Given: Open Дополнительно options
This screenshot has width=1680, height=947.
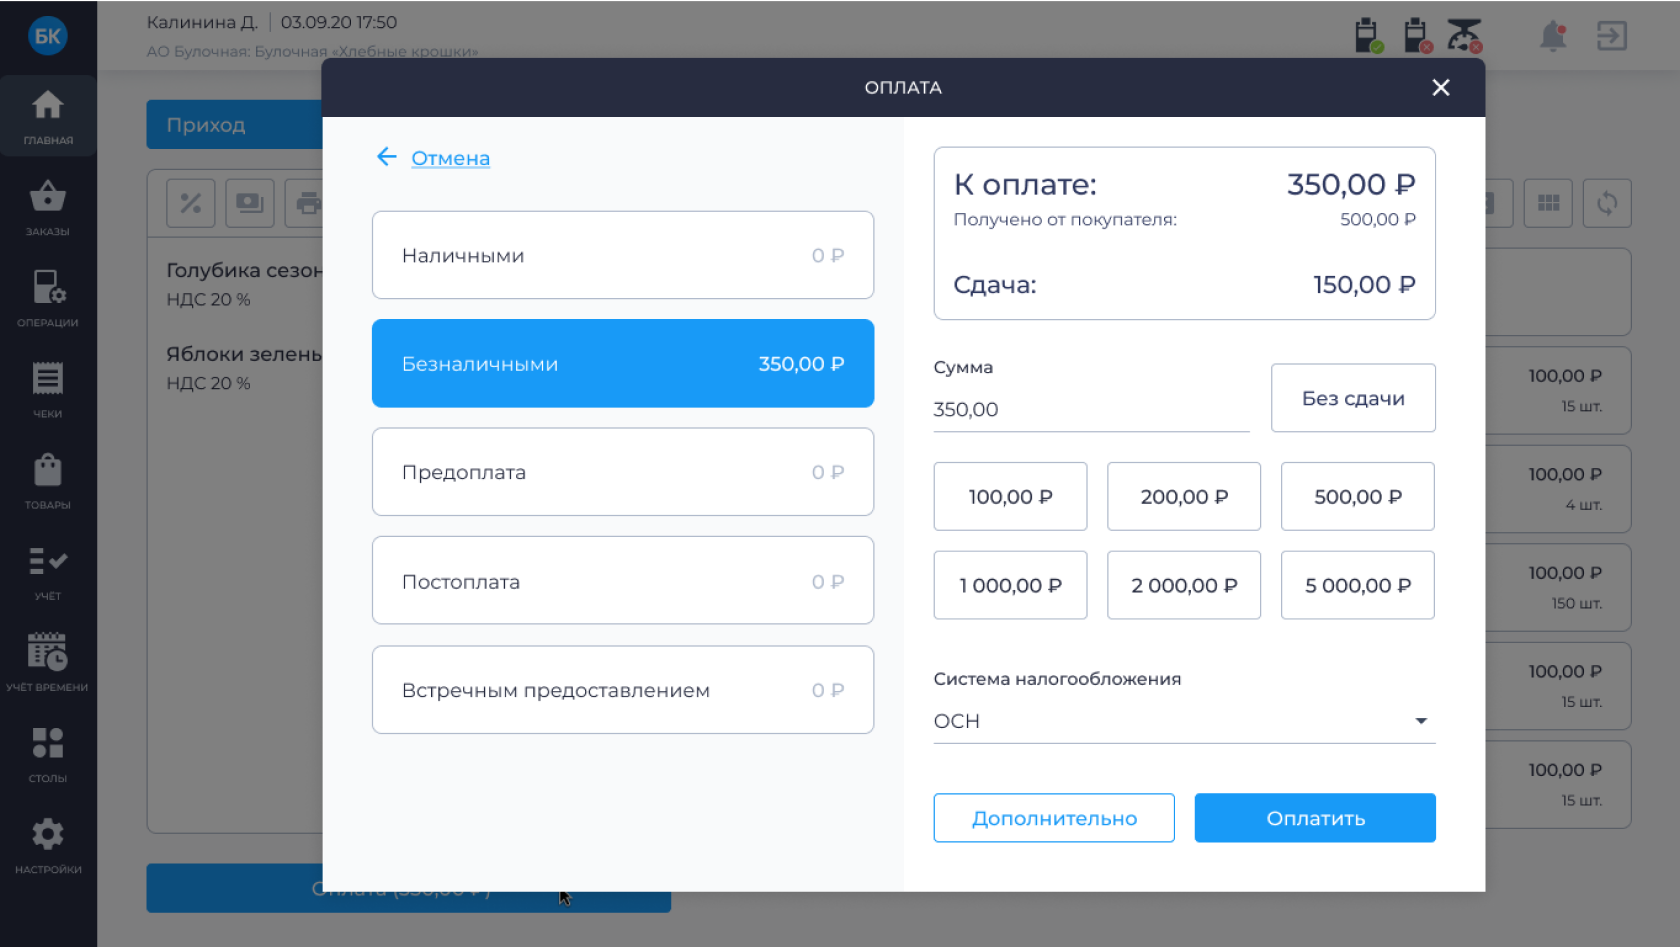Looking at the screenshot, I should click(1053, 818).
